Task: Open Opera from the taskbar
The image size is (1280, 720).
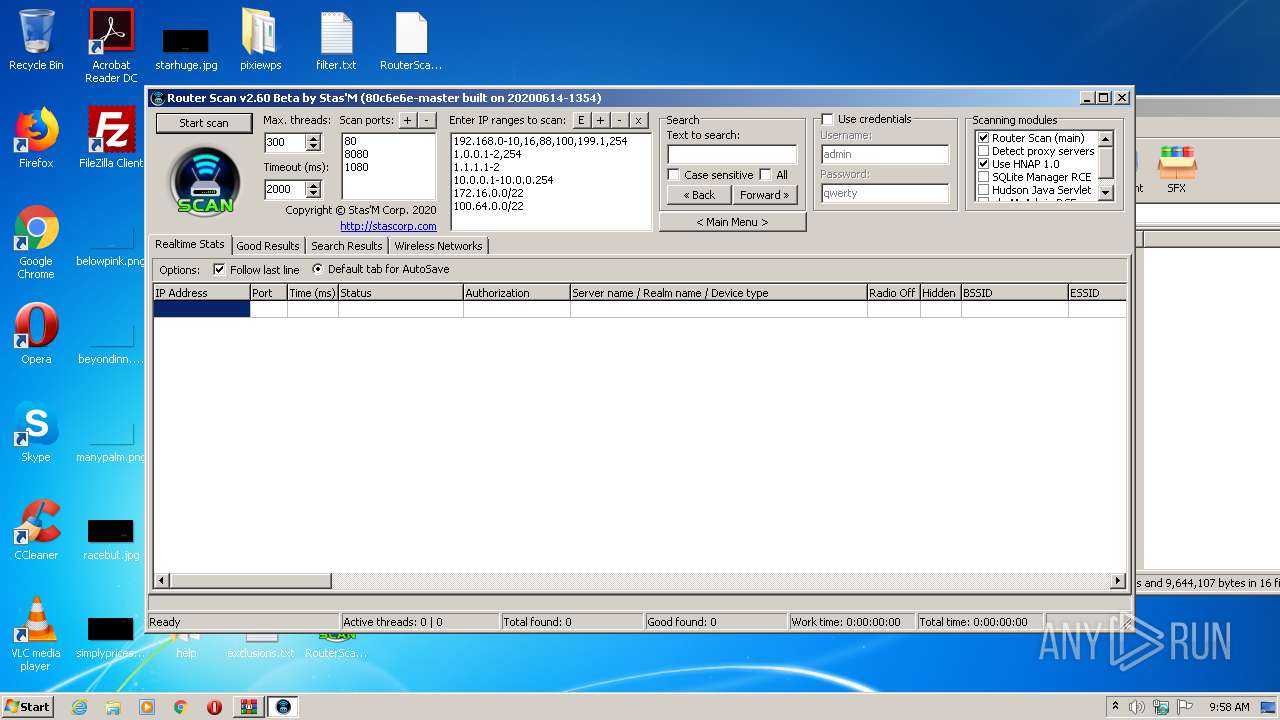Action: (x=214, y=707)
